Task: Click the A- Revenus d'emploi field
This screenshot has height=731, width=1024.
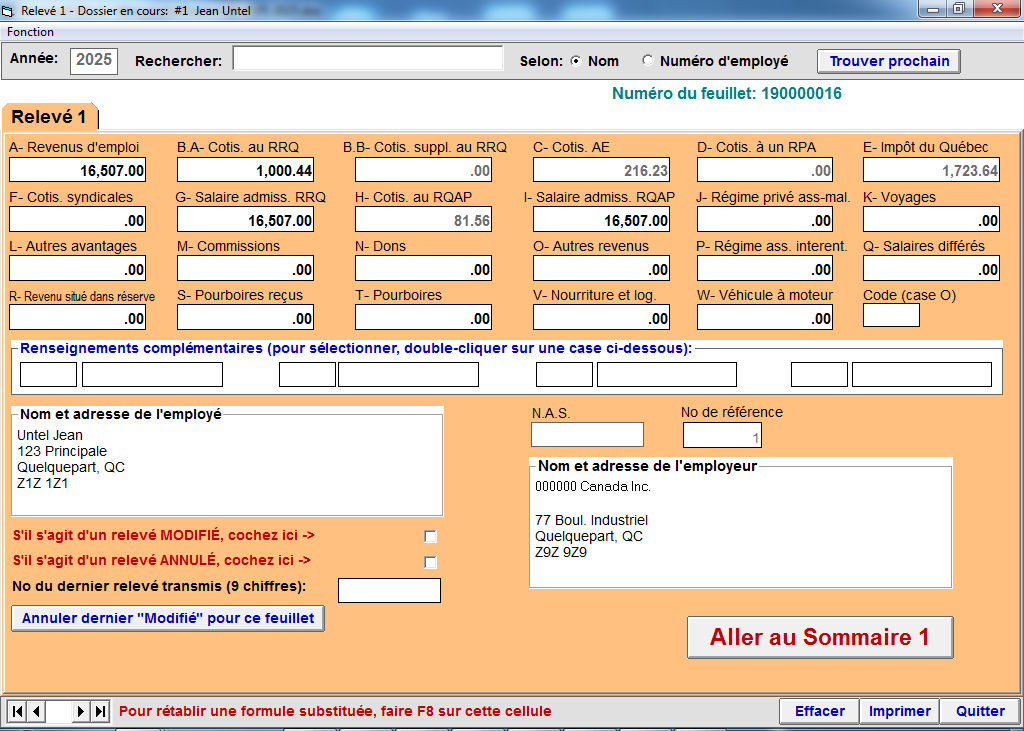Action: tap(78, 170)
